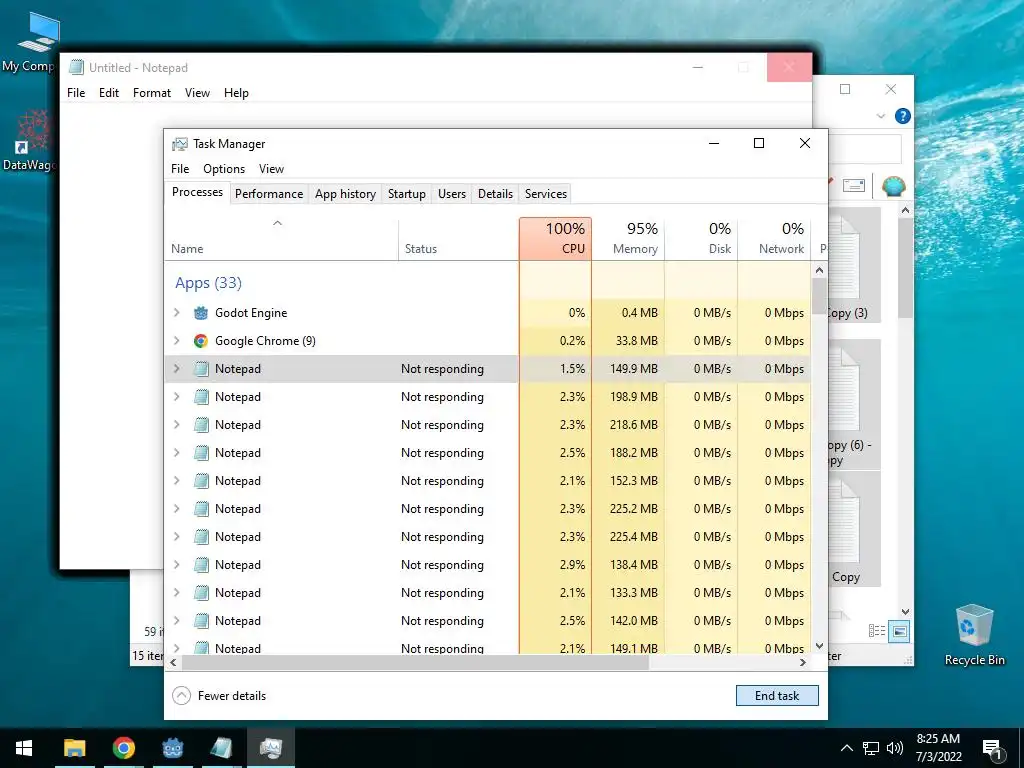The width and height of the screenshot is (1024, 768).
Task: Expand the Explorer ribbon chevron
Action: 881,116
